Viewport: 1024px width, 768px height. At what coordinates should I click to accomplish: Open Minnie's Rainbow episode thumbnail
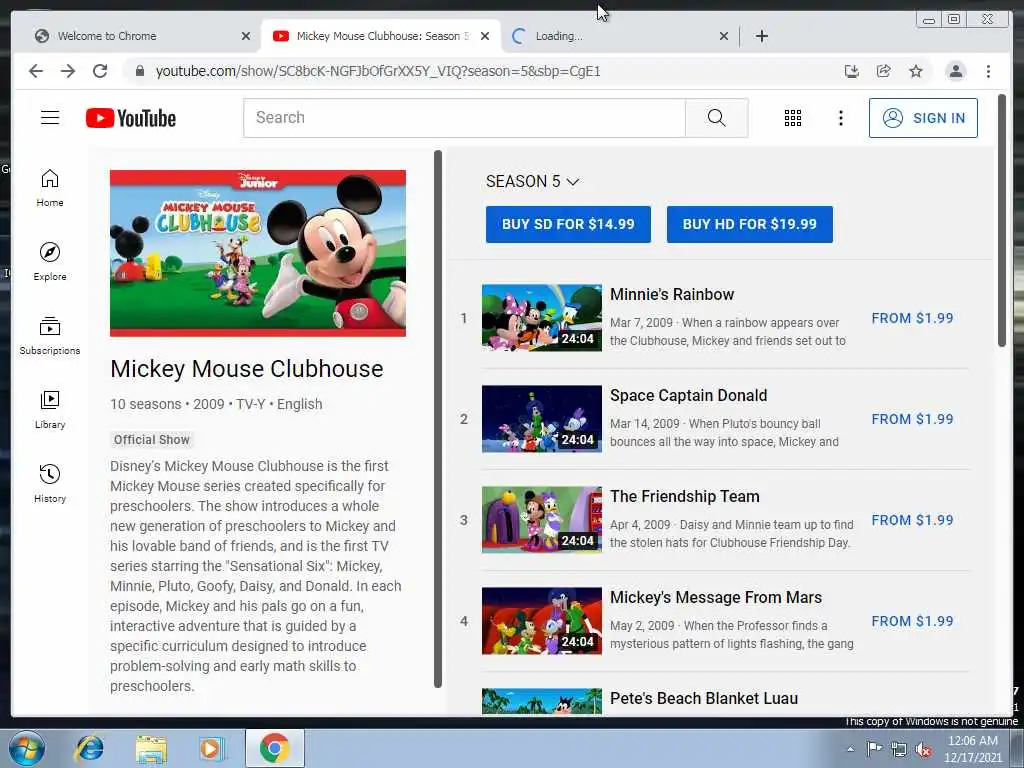point(541,318)
